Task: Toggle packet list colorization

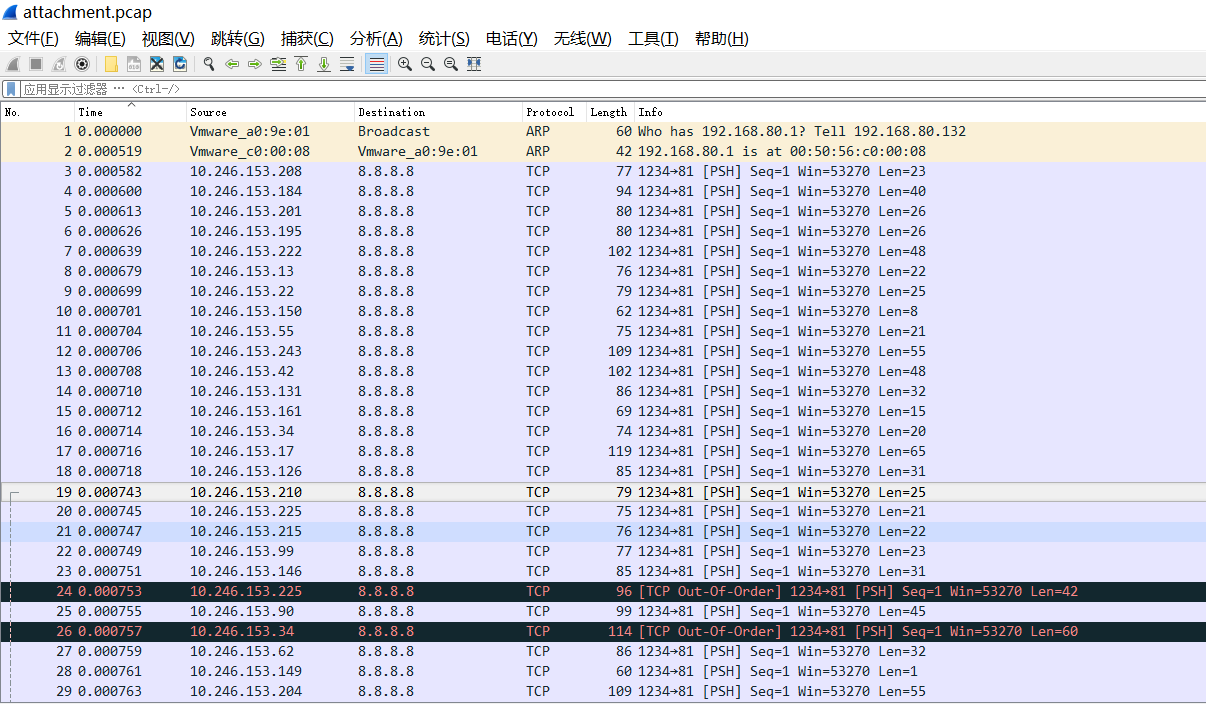Action: [x=377, y=64]
